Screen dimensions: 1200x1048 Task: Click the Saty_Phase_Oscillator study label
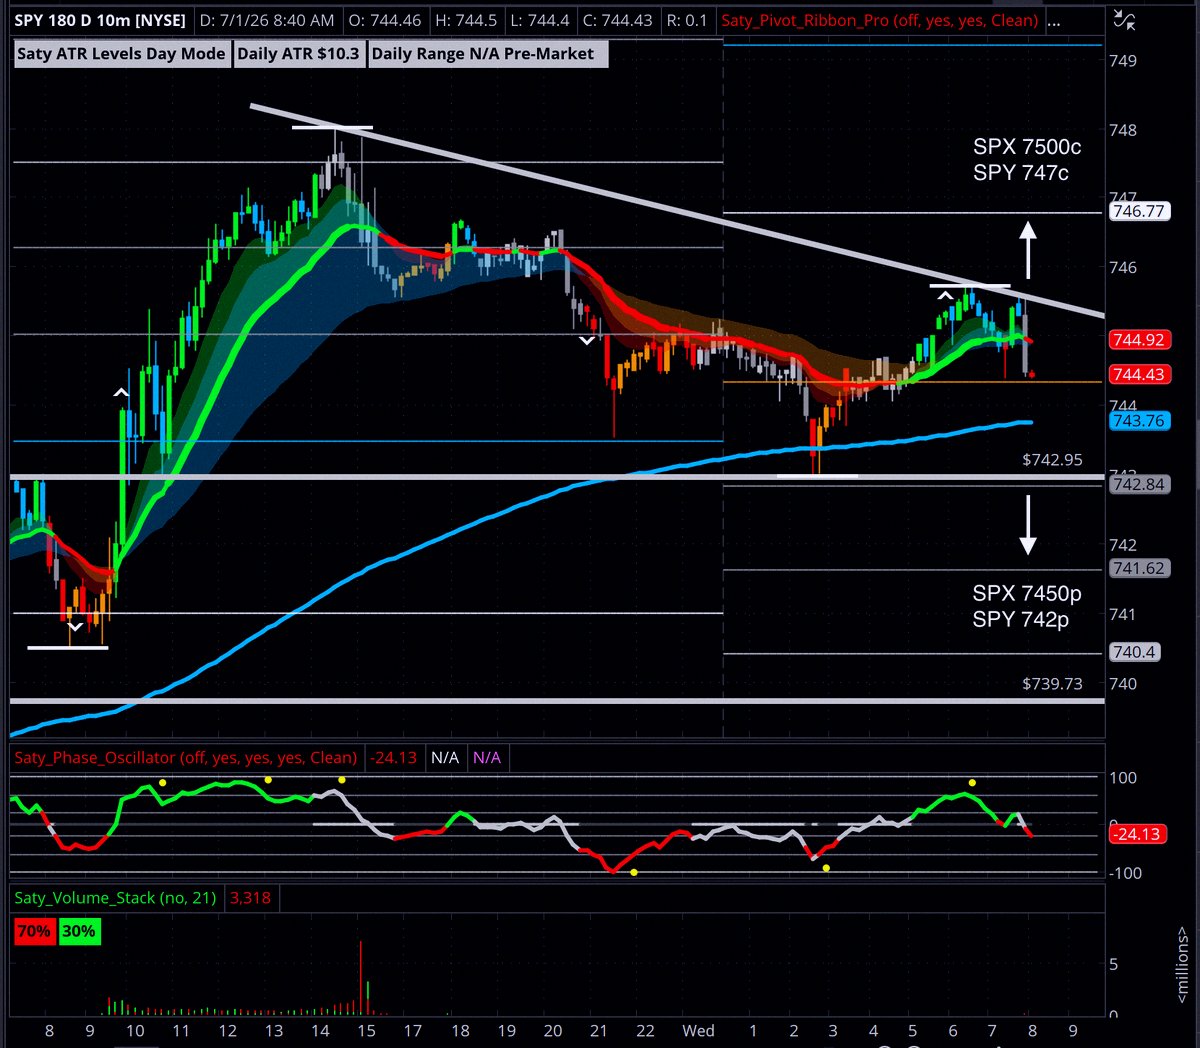pos(185,758)
